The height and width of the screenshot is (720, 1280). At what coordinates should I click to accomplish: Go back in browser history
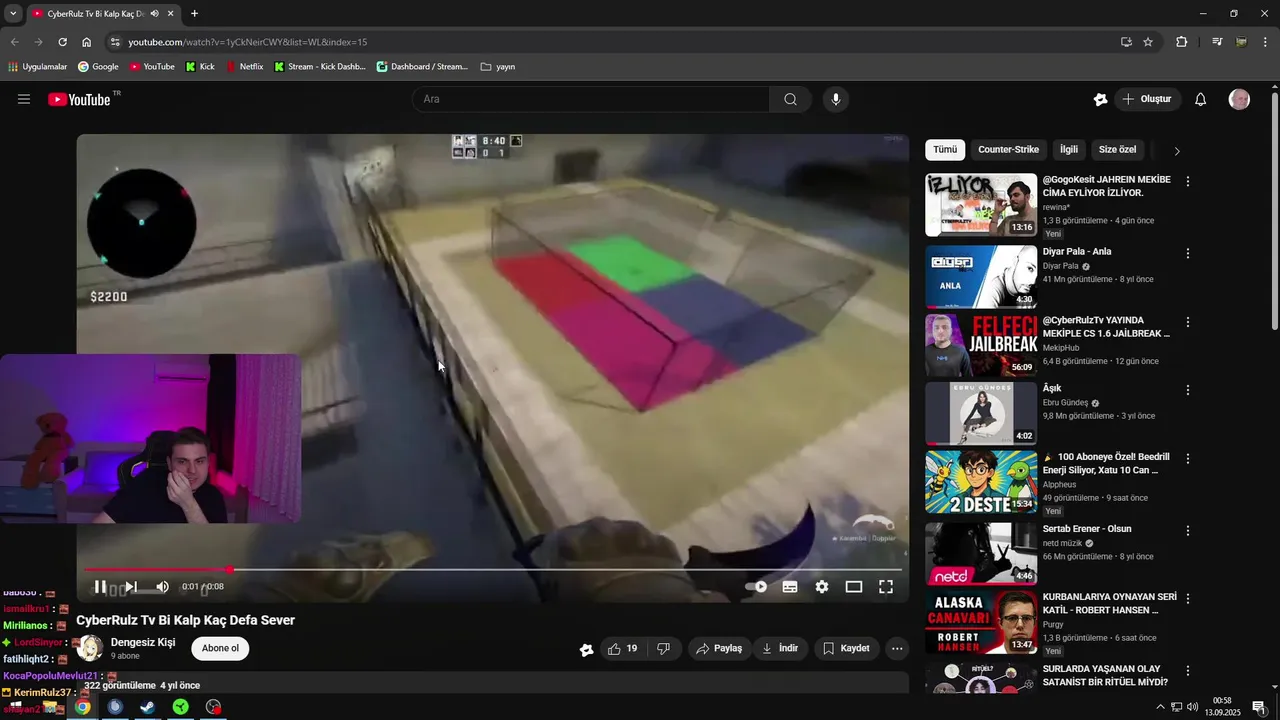[14, 42]
